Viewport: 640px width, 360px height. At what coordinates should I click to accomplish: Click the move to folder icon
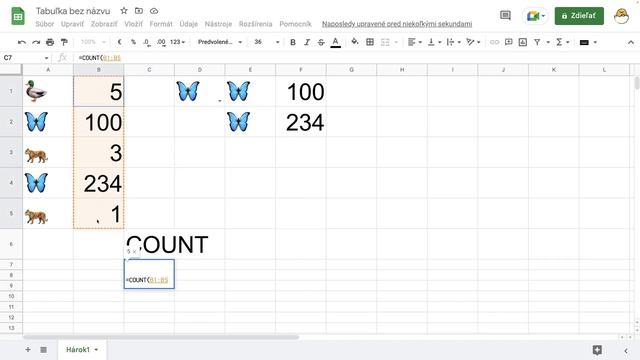[139, 11]
